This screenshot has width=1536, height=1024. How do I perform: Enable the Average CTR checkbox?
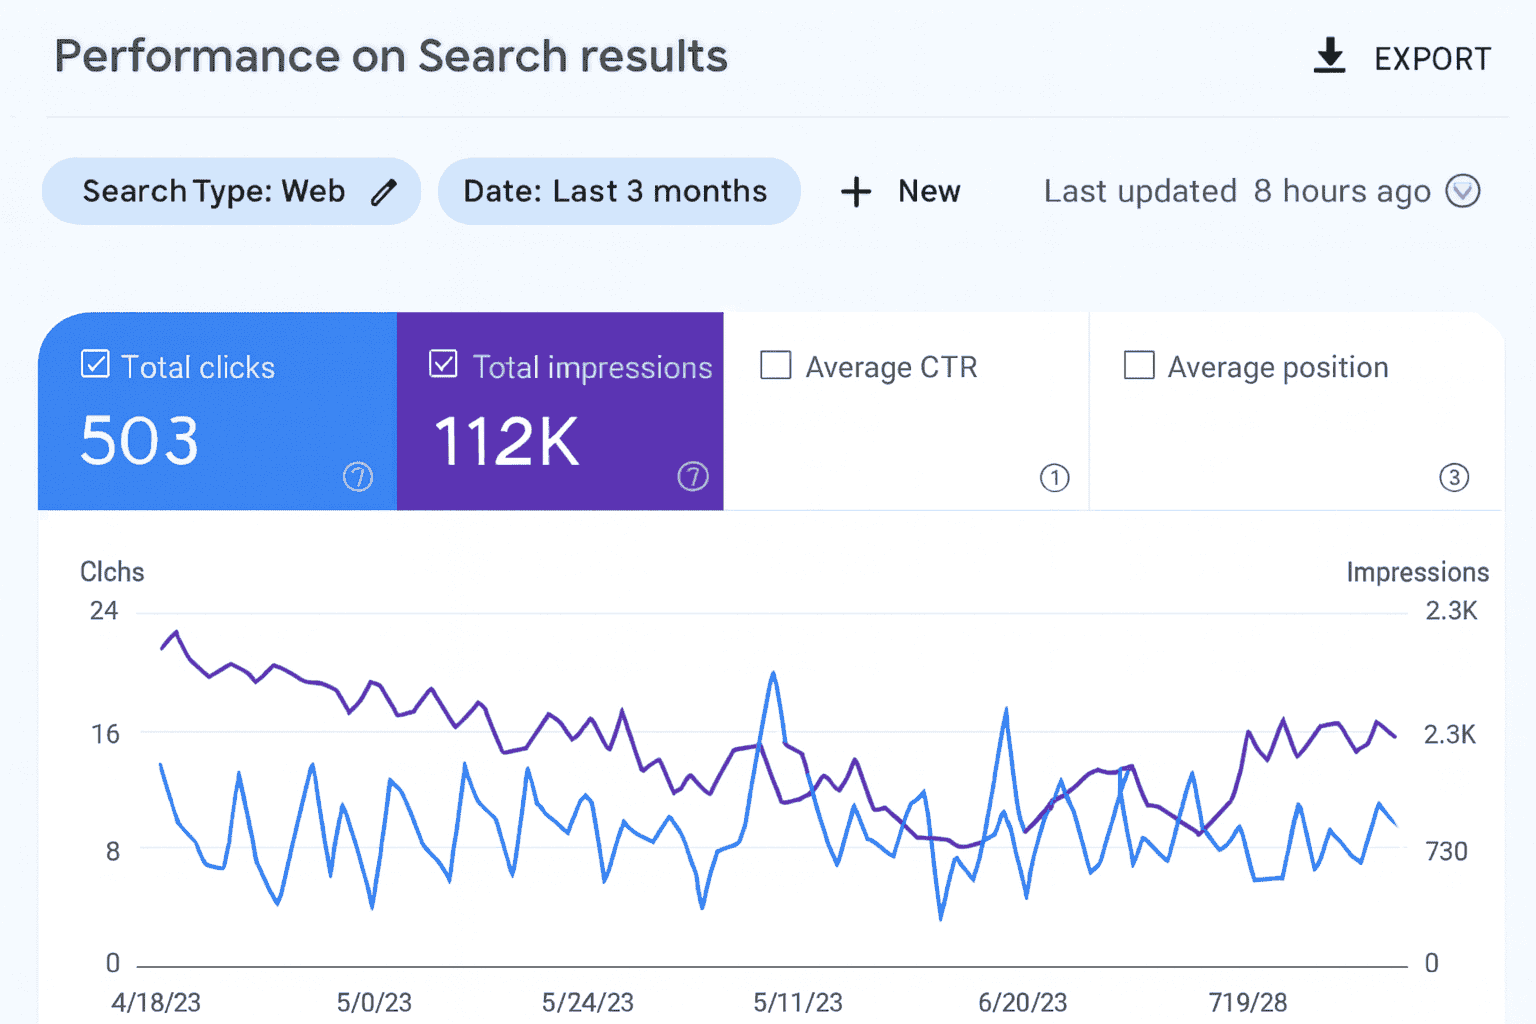coord(776,366)
